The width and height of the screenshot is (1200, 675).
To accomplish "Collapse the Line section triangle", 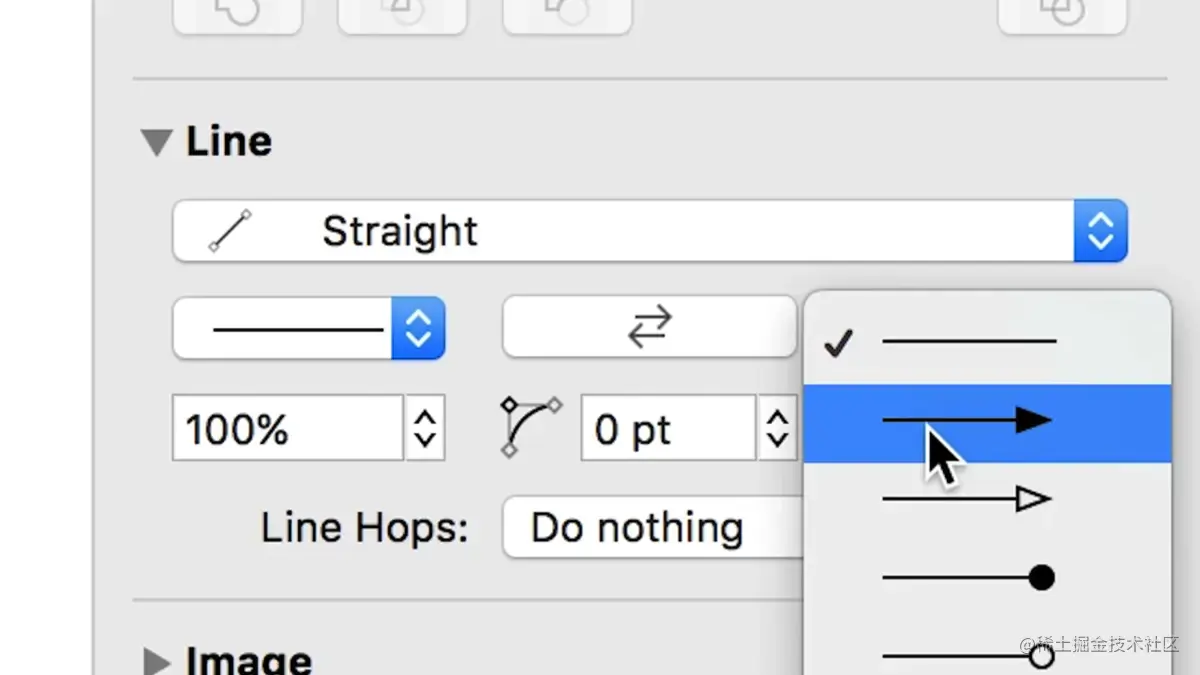I will pyautogui.click(x=157, y=142).
